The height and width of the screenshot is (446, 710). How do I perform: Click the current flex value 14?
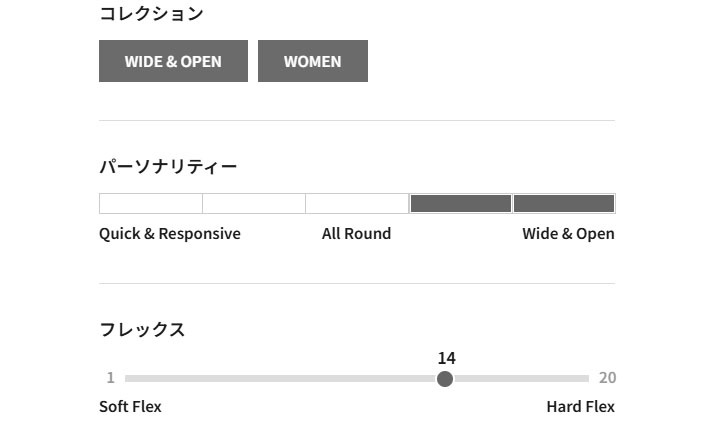click(x=446, y=358)
